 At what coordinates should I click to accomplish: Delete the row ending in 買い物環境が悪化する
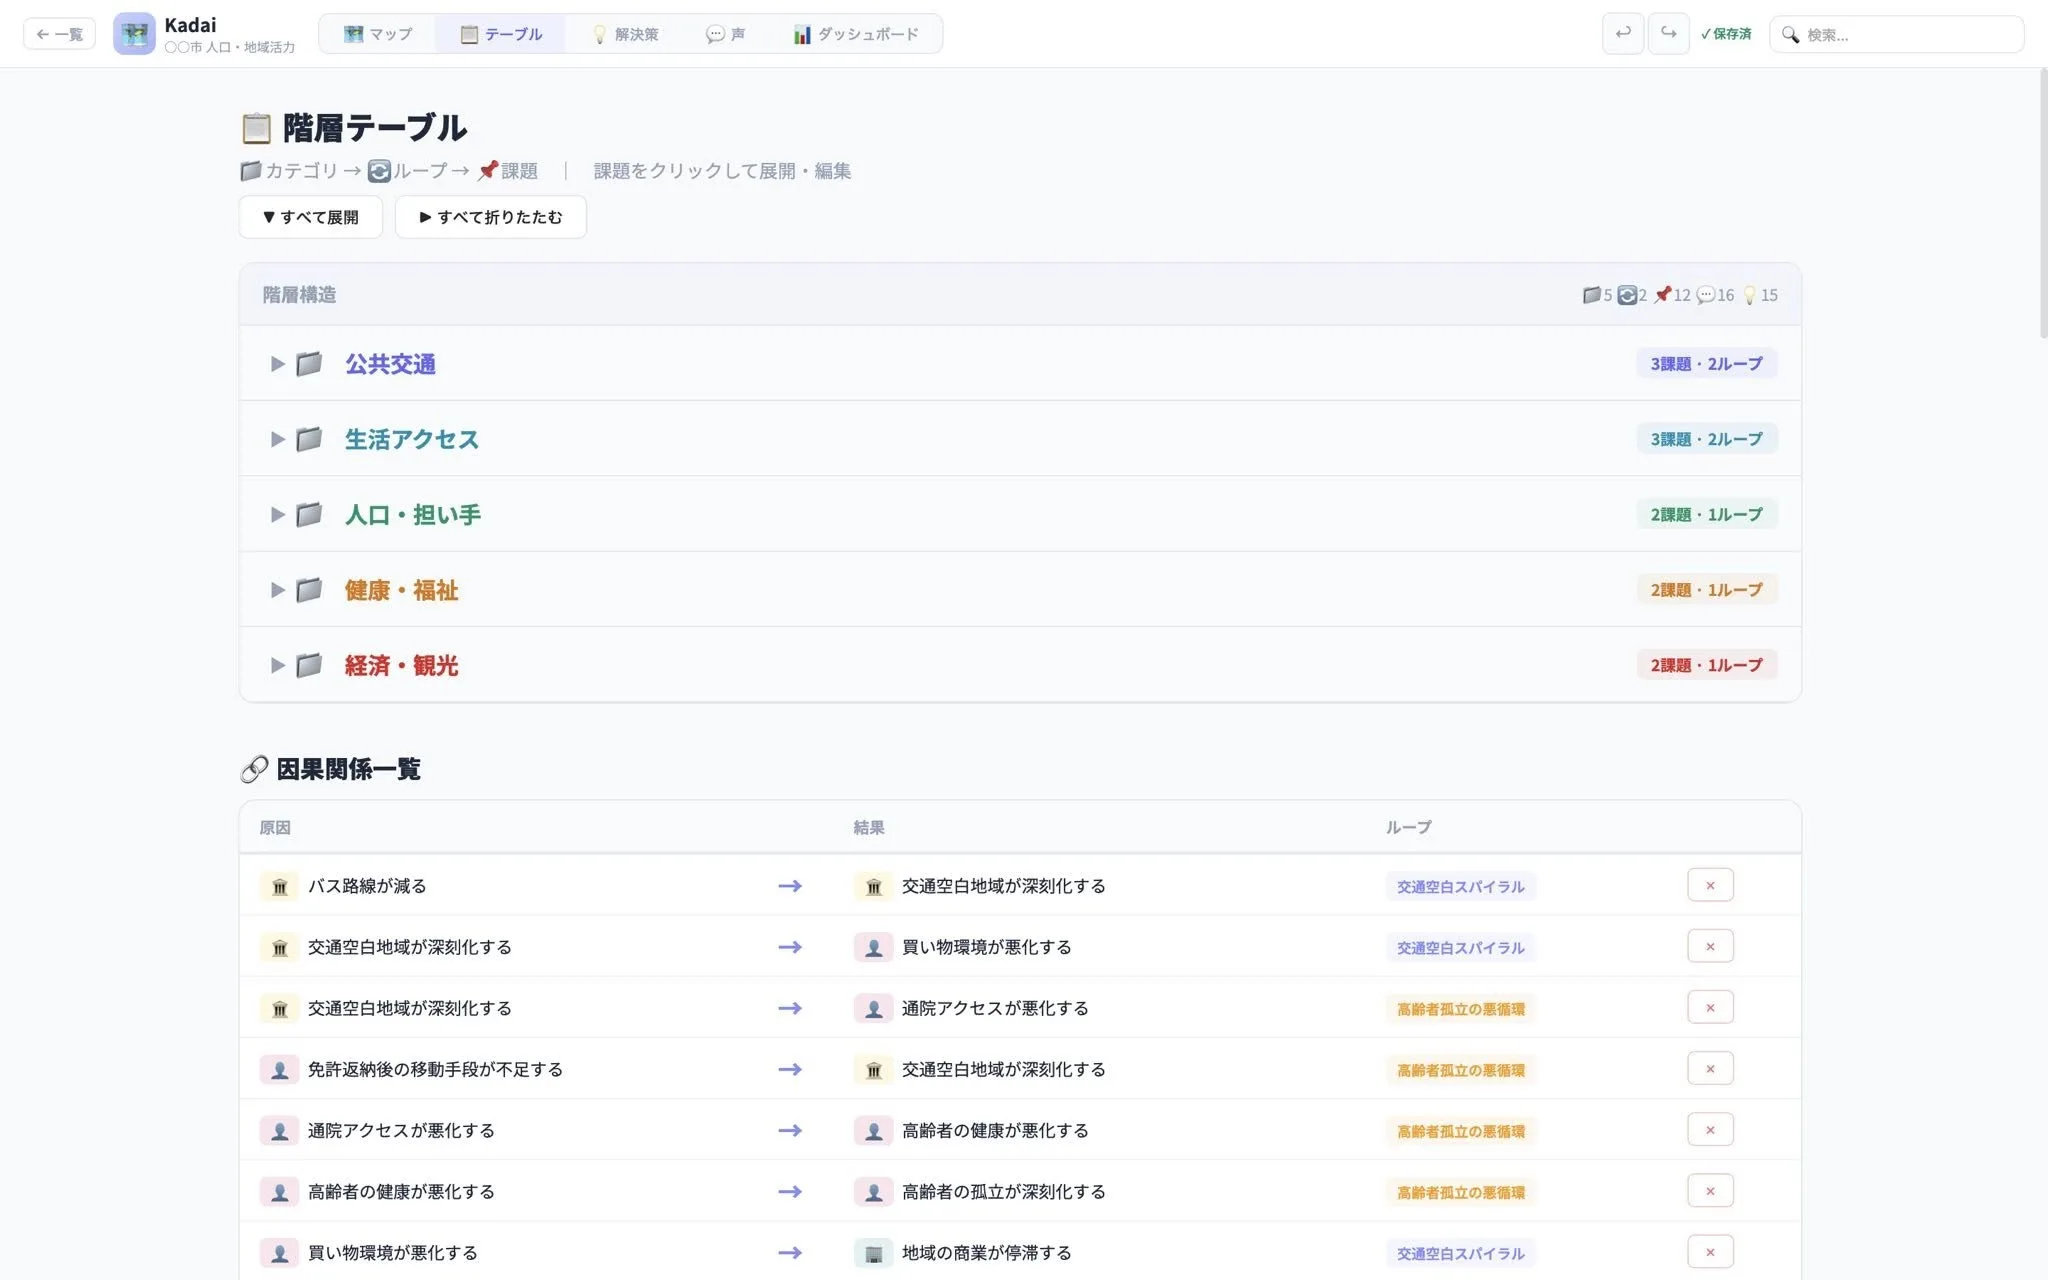click(x=1710, y=946)
